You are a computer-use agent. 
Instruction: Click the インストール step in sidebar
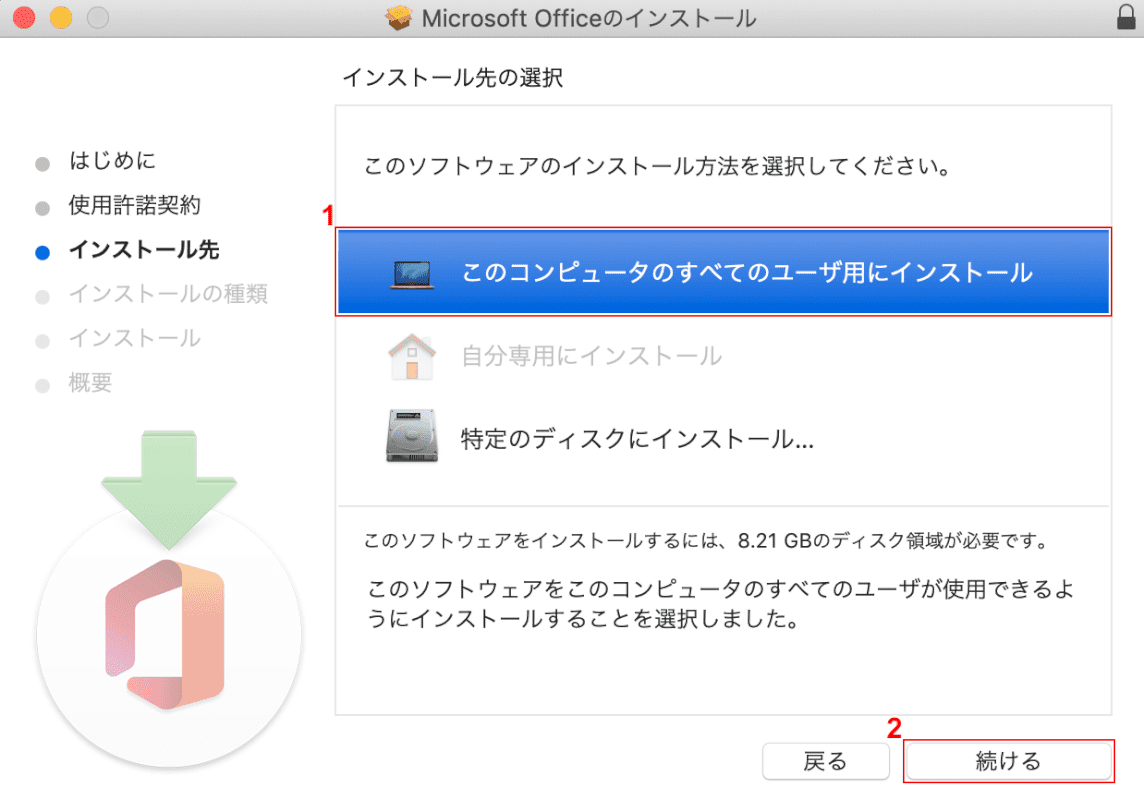click(x=134, y=338)
